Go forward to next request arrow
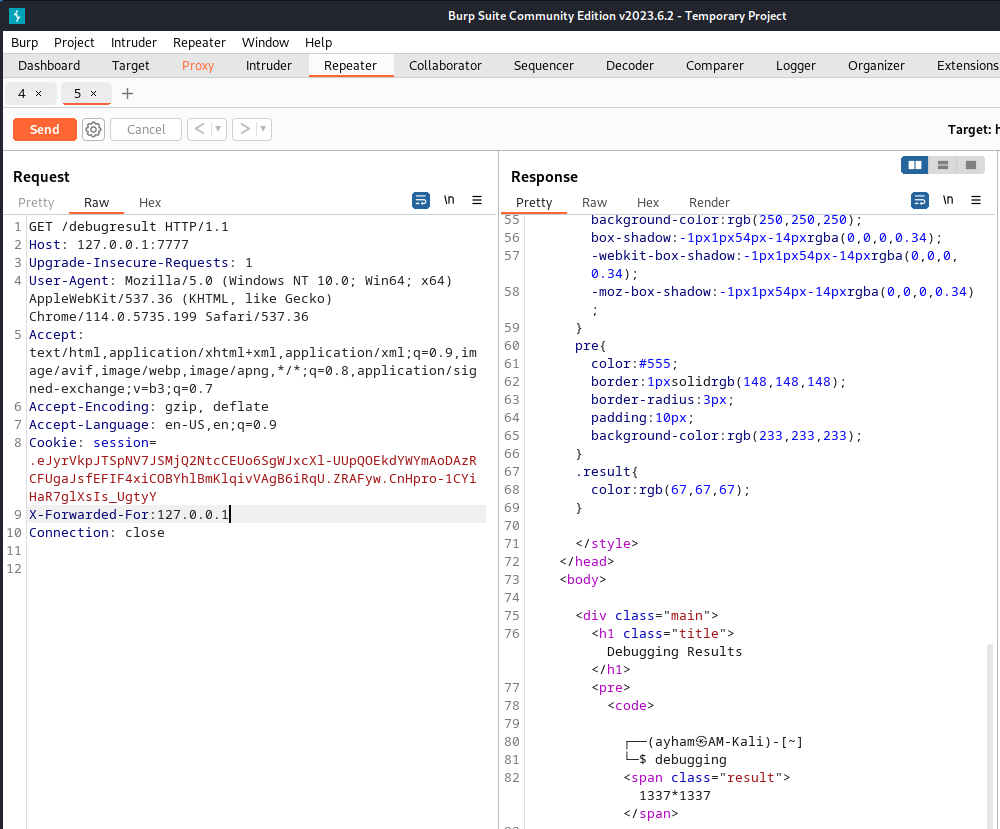Viewport: 1000px width, 829px height. pos(244,129)
